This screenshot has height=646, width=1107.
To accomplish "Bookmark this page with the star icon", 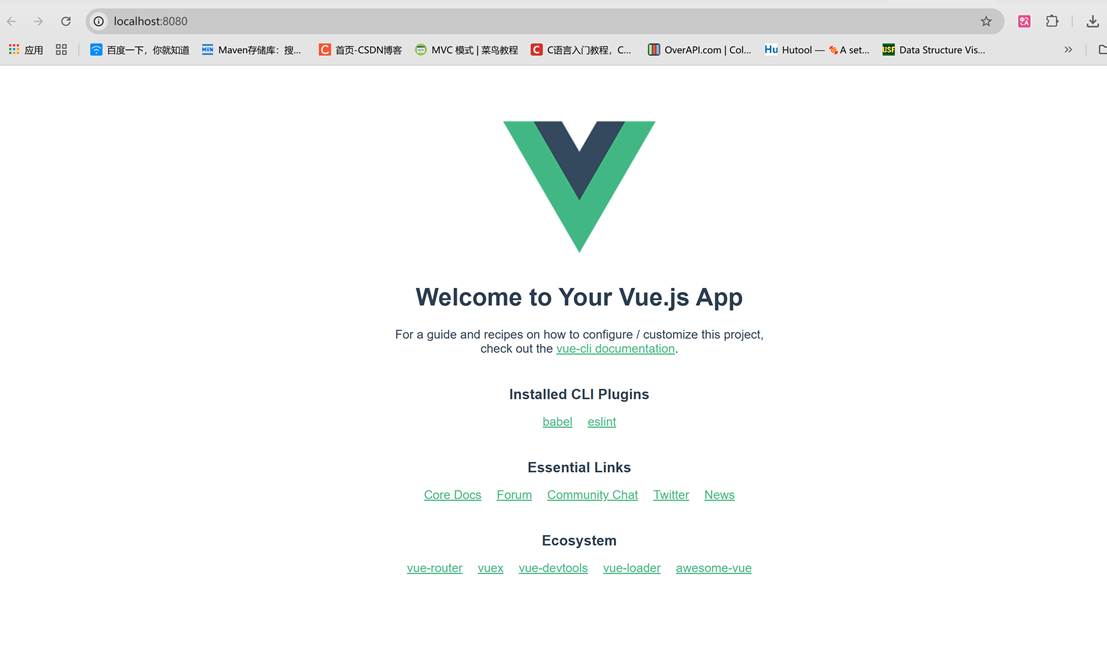I will point(986,21).
